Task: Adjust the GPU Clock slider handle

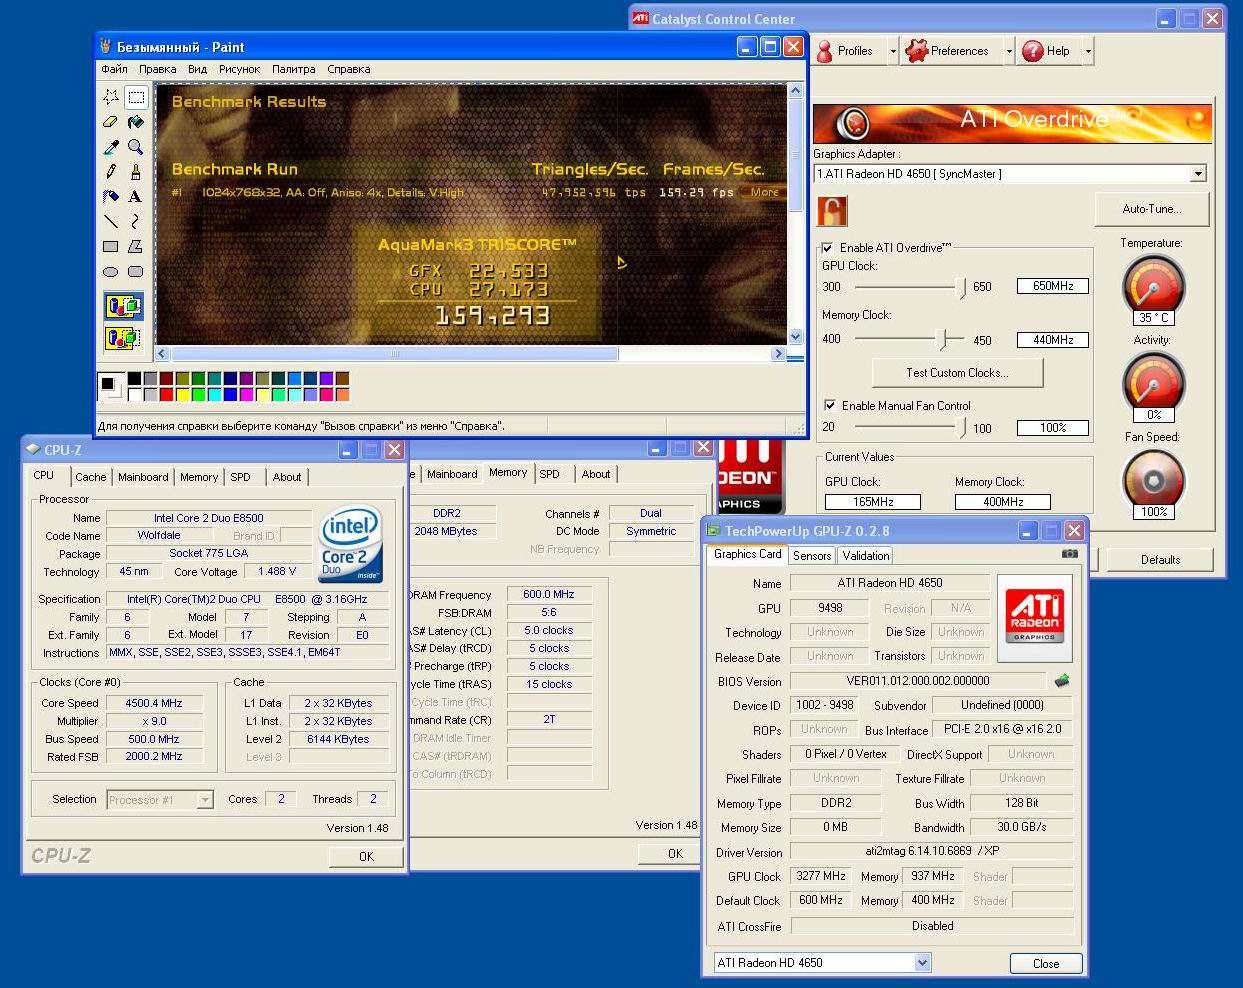Action: pyautogui.click(x=962, y=288)
